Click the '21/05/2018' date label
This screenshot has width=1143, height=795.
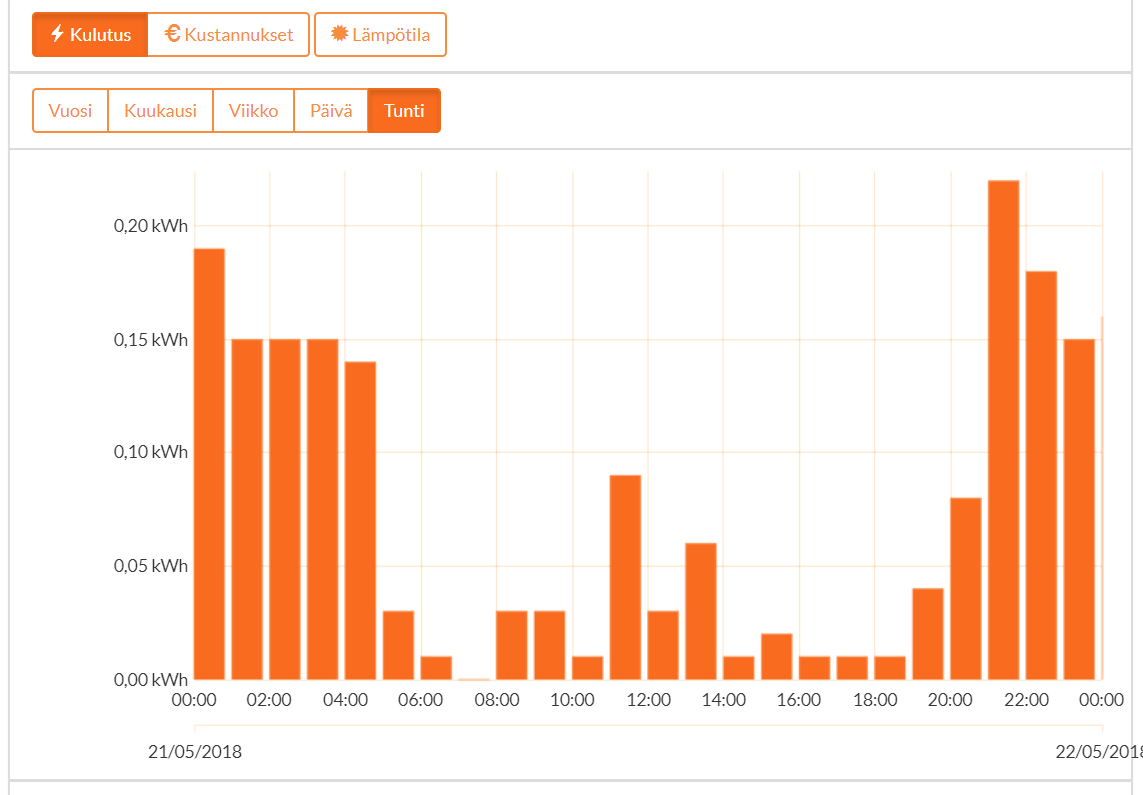point(195,752)
